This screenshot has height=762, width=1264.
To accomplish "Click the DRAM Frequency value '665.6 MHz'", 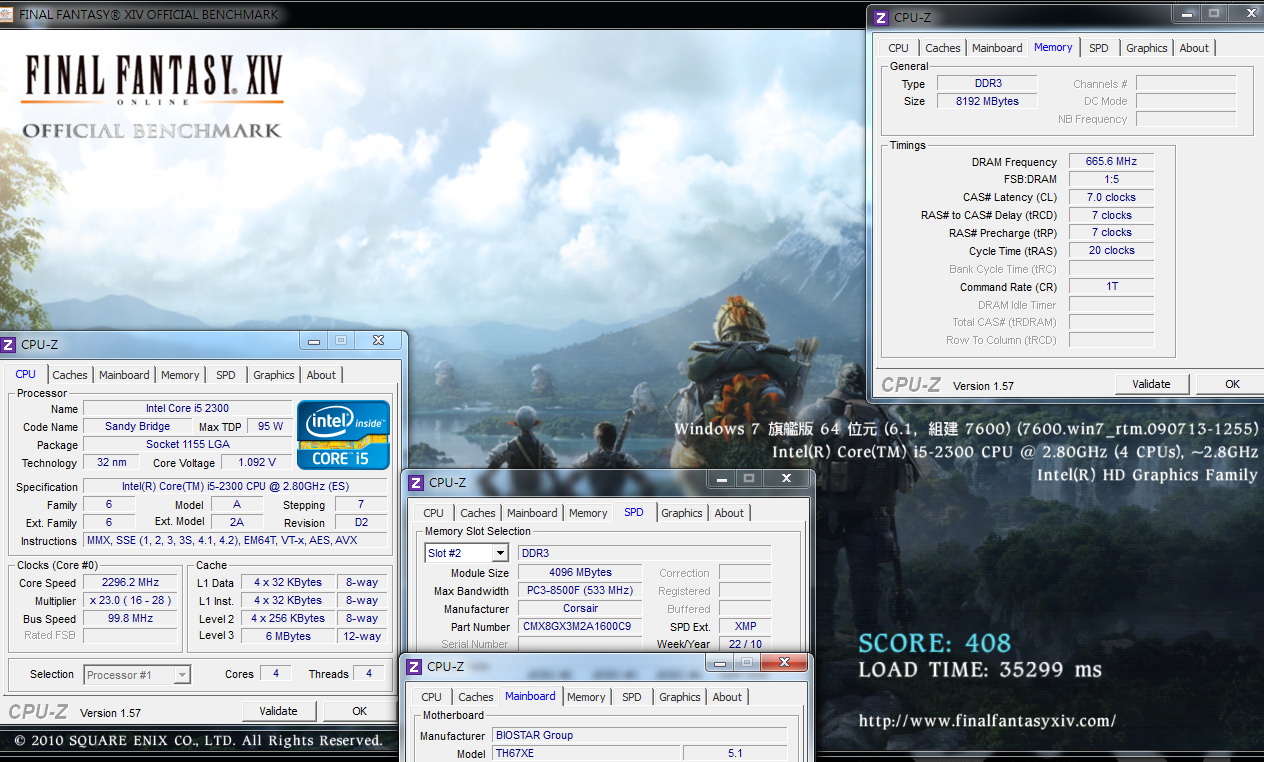I will [1111, 161].
